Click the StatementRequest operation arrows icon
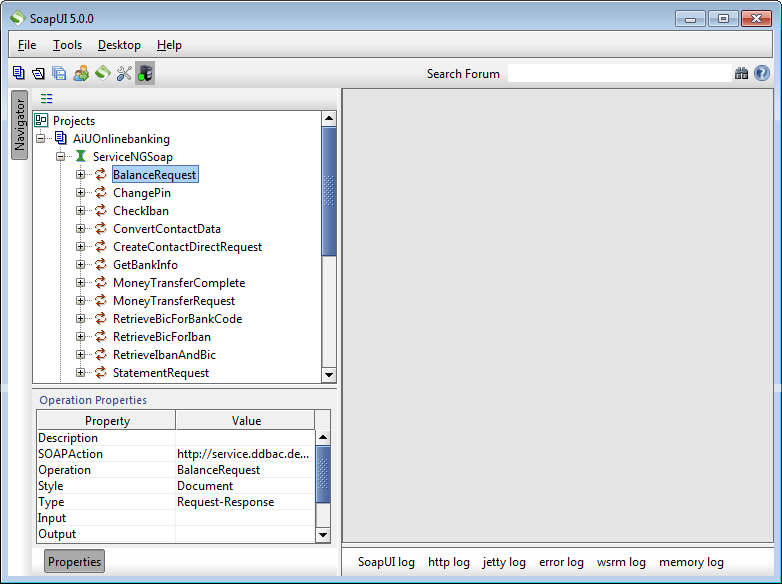Image resolution: width=782 pixels, height=584 pixels. point(101,372)
